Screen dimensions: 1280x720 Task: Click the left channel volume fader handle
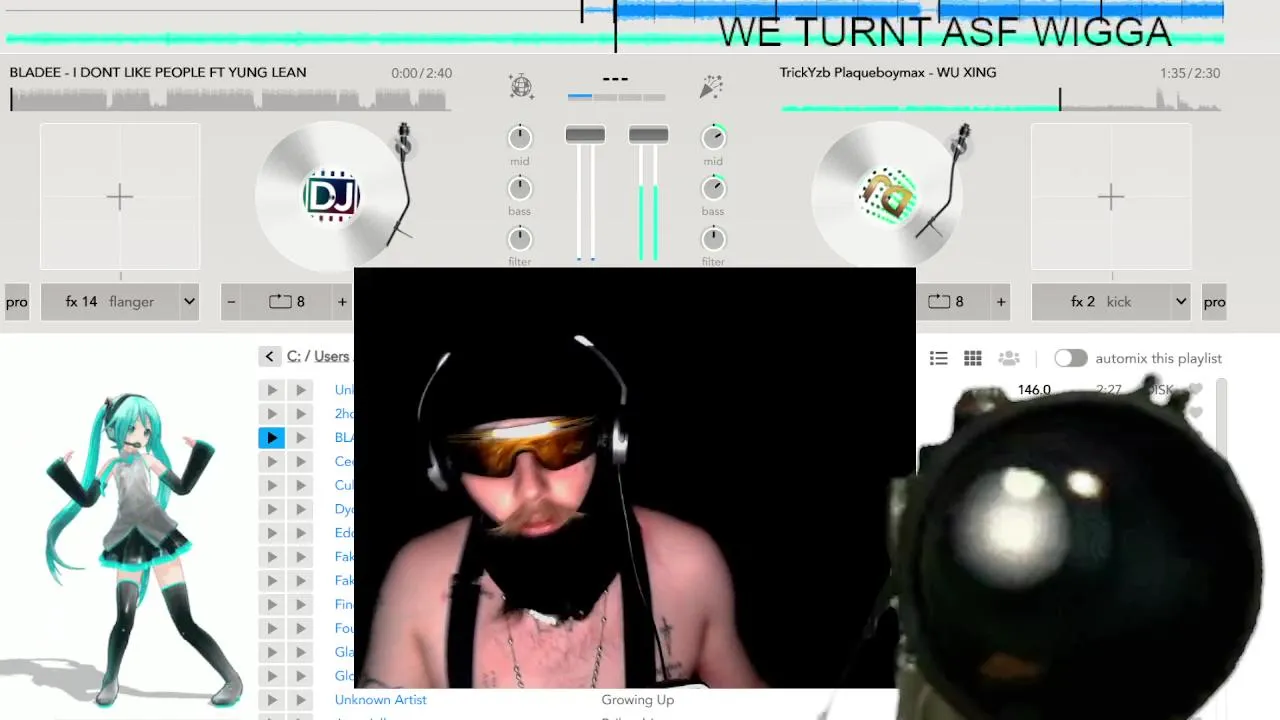(585, 134)
